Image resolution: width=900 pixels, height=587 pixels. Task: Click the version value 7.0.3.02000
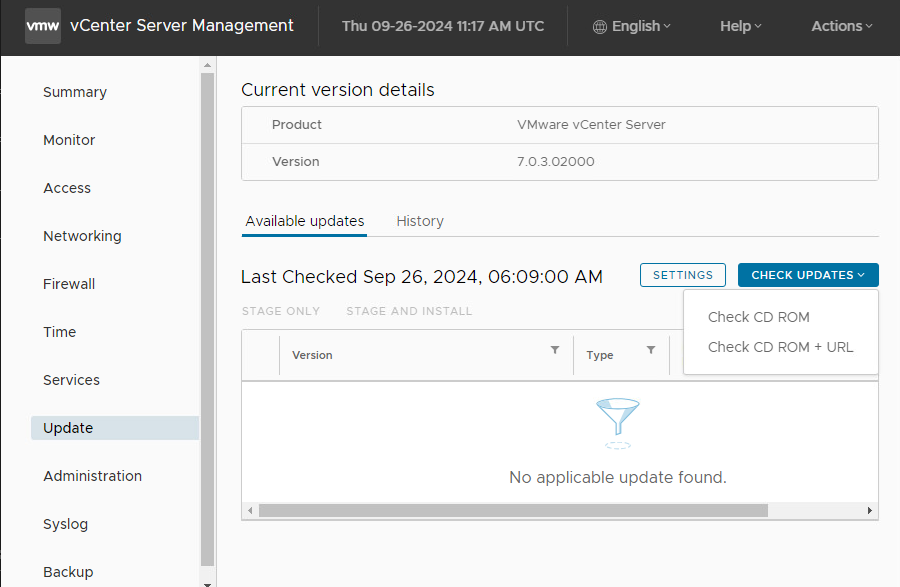click(x=556, y=162)
